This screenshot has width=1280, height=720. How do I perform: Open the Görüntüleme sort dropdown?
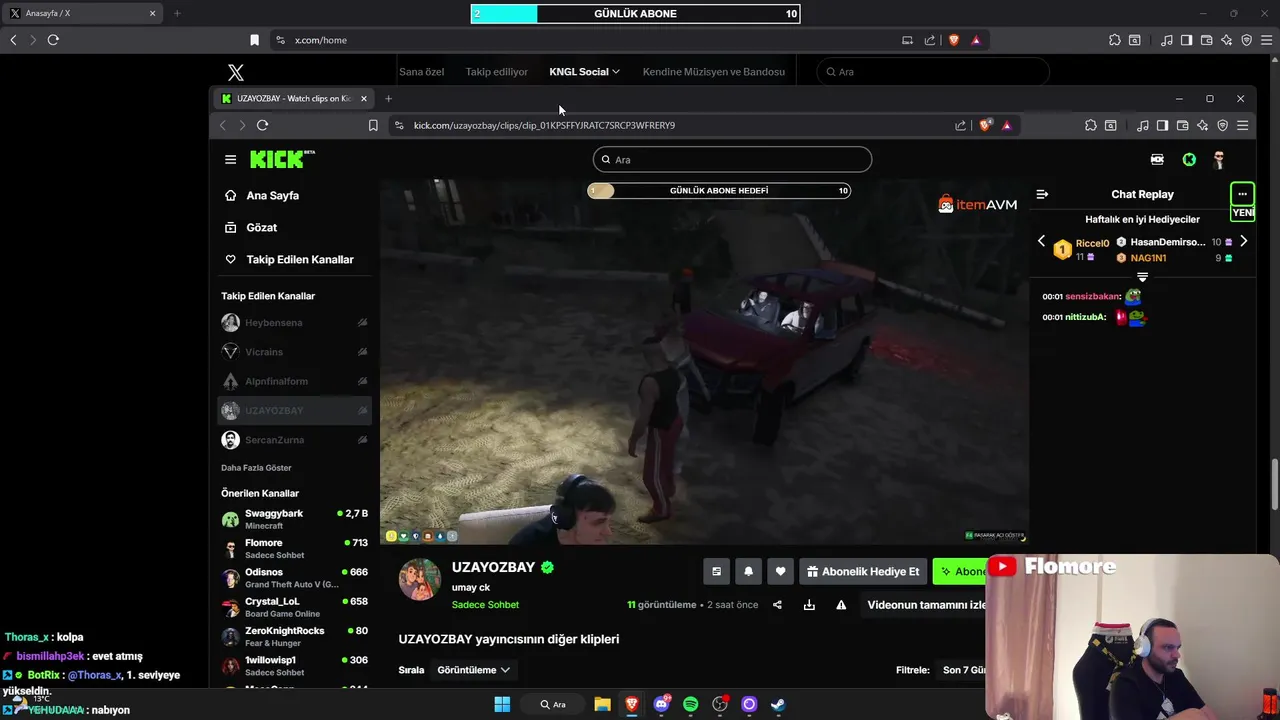click(x=474, y=670)
